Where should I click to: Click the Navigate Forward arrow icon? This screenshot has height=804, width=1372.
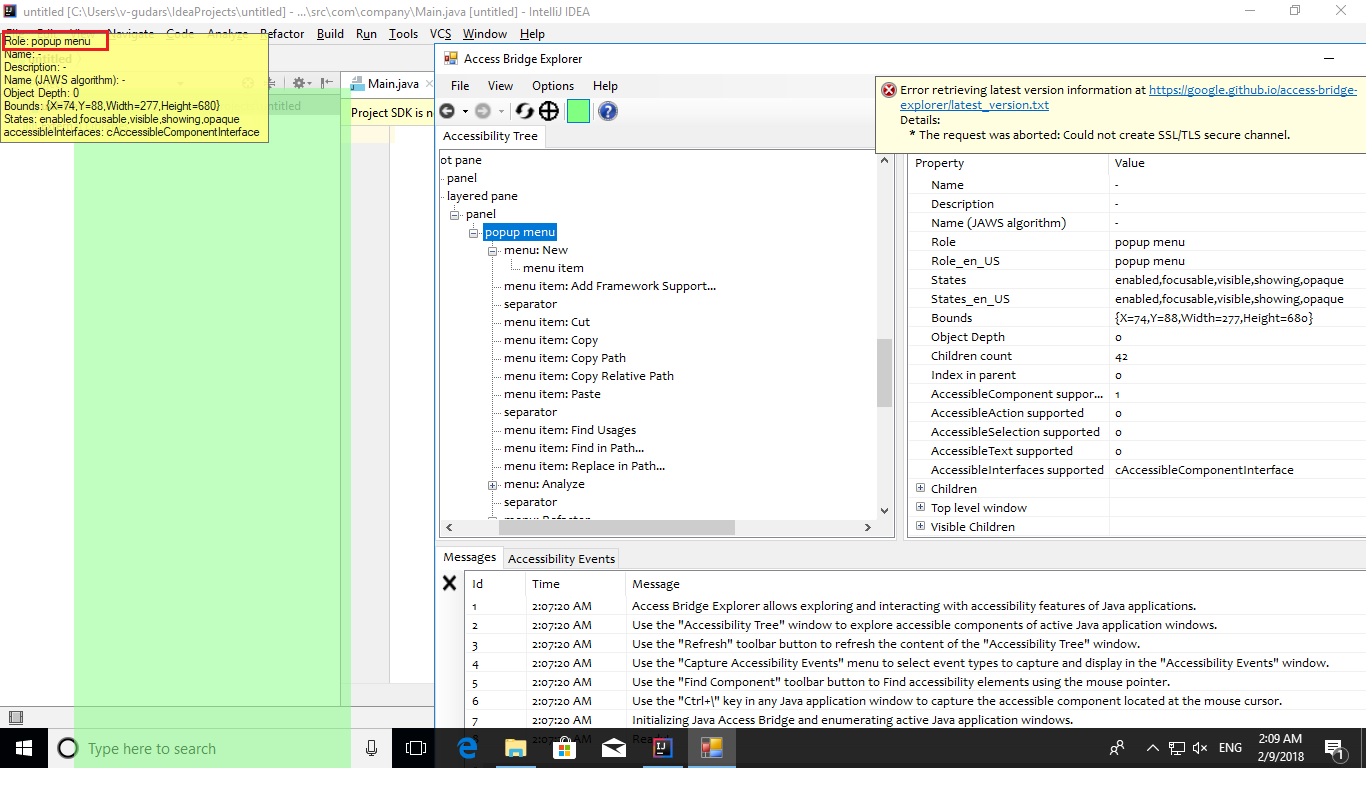(x=483, y=111)
